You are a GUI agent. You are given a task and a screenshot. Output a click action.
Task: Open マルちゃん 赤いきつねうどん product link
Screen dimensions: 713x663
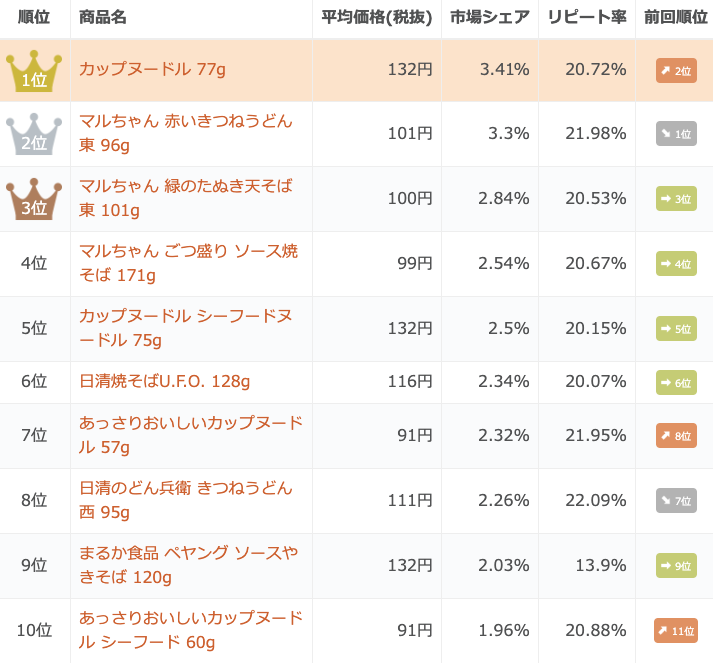(x=186, y=133)
